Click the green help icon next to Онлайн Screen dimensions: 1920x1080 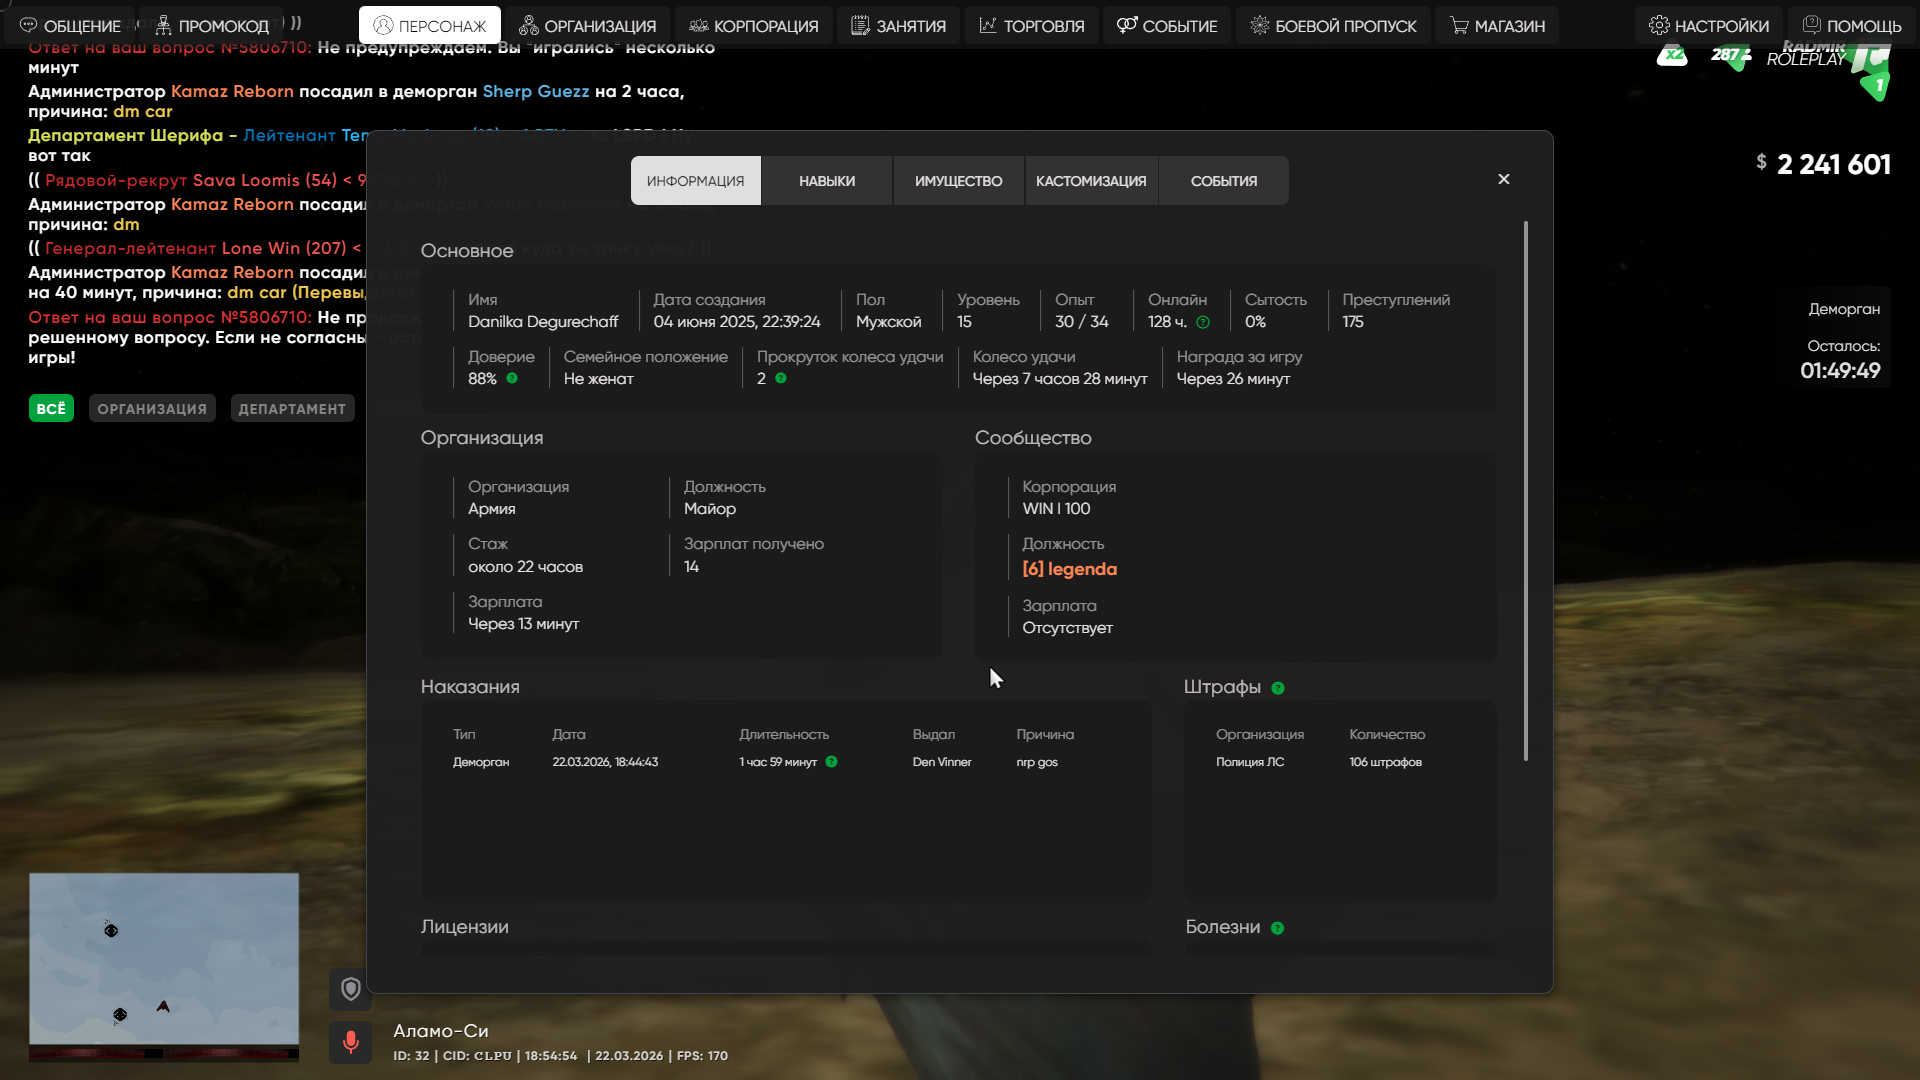point(1203,322)
